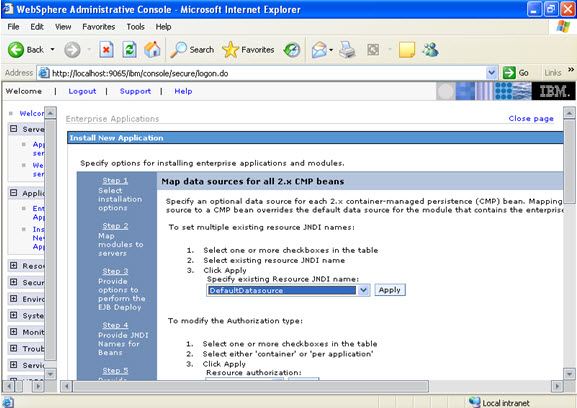Refresh the page via toolbar icon
Screen dimensions: 577x408
129,50
